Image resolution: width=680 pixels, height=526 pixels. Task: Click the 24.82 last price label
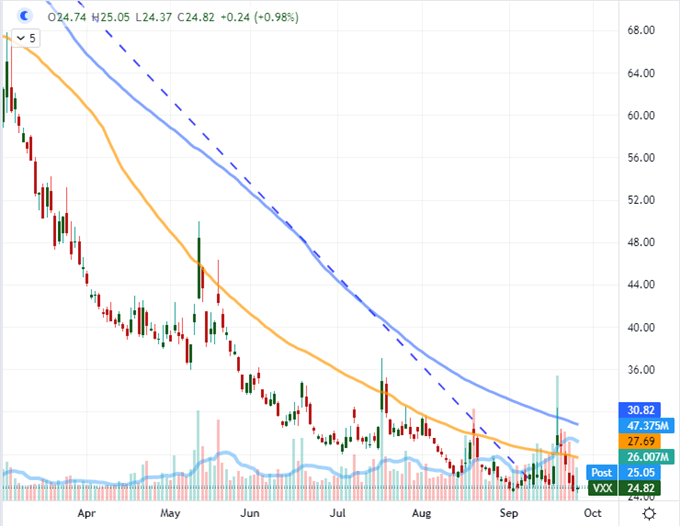640,488
